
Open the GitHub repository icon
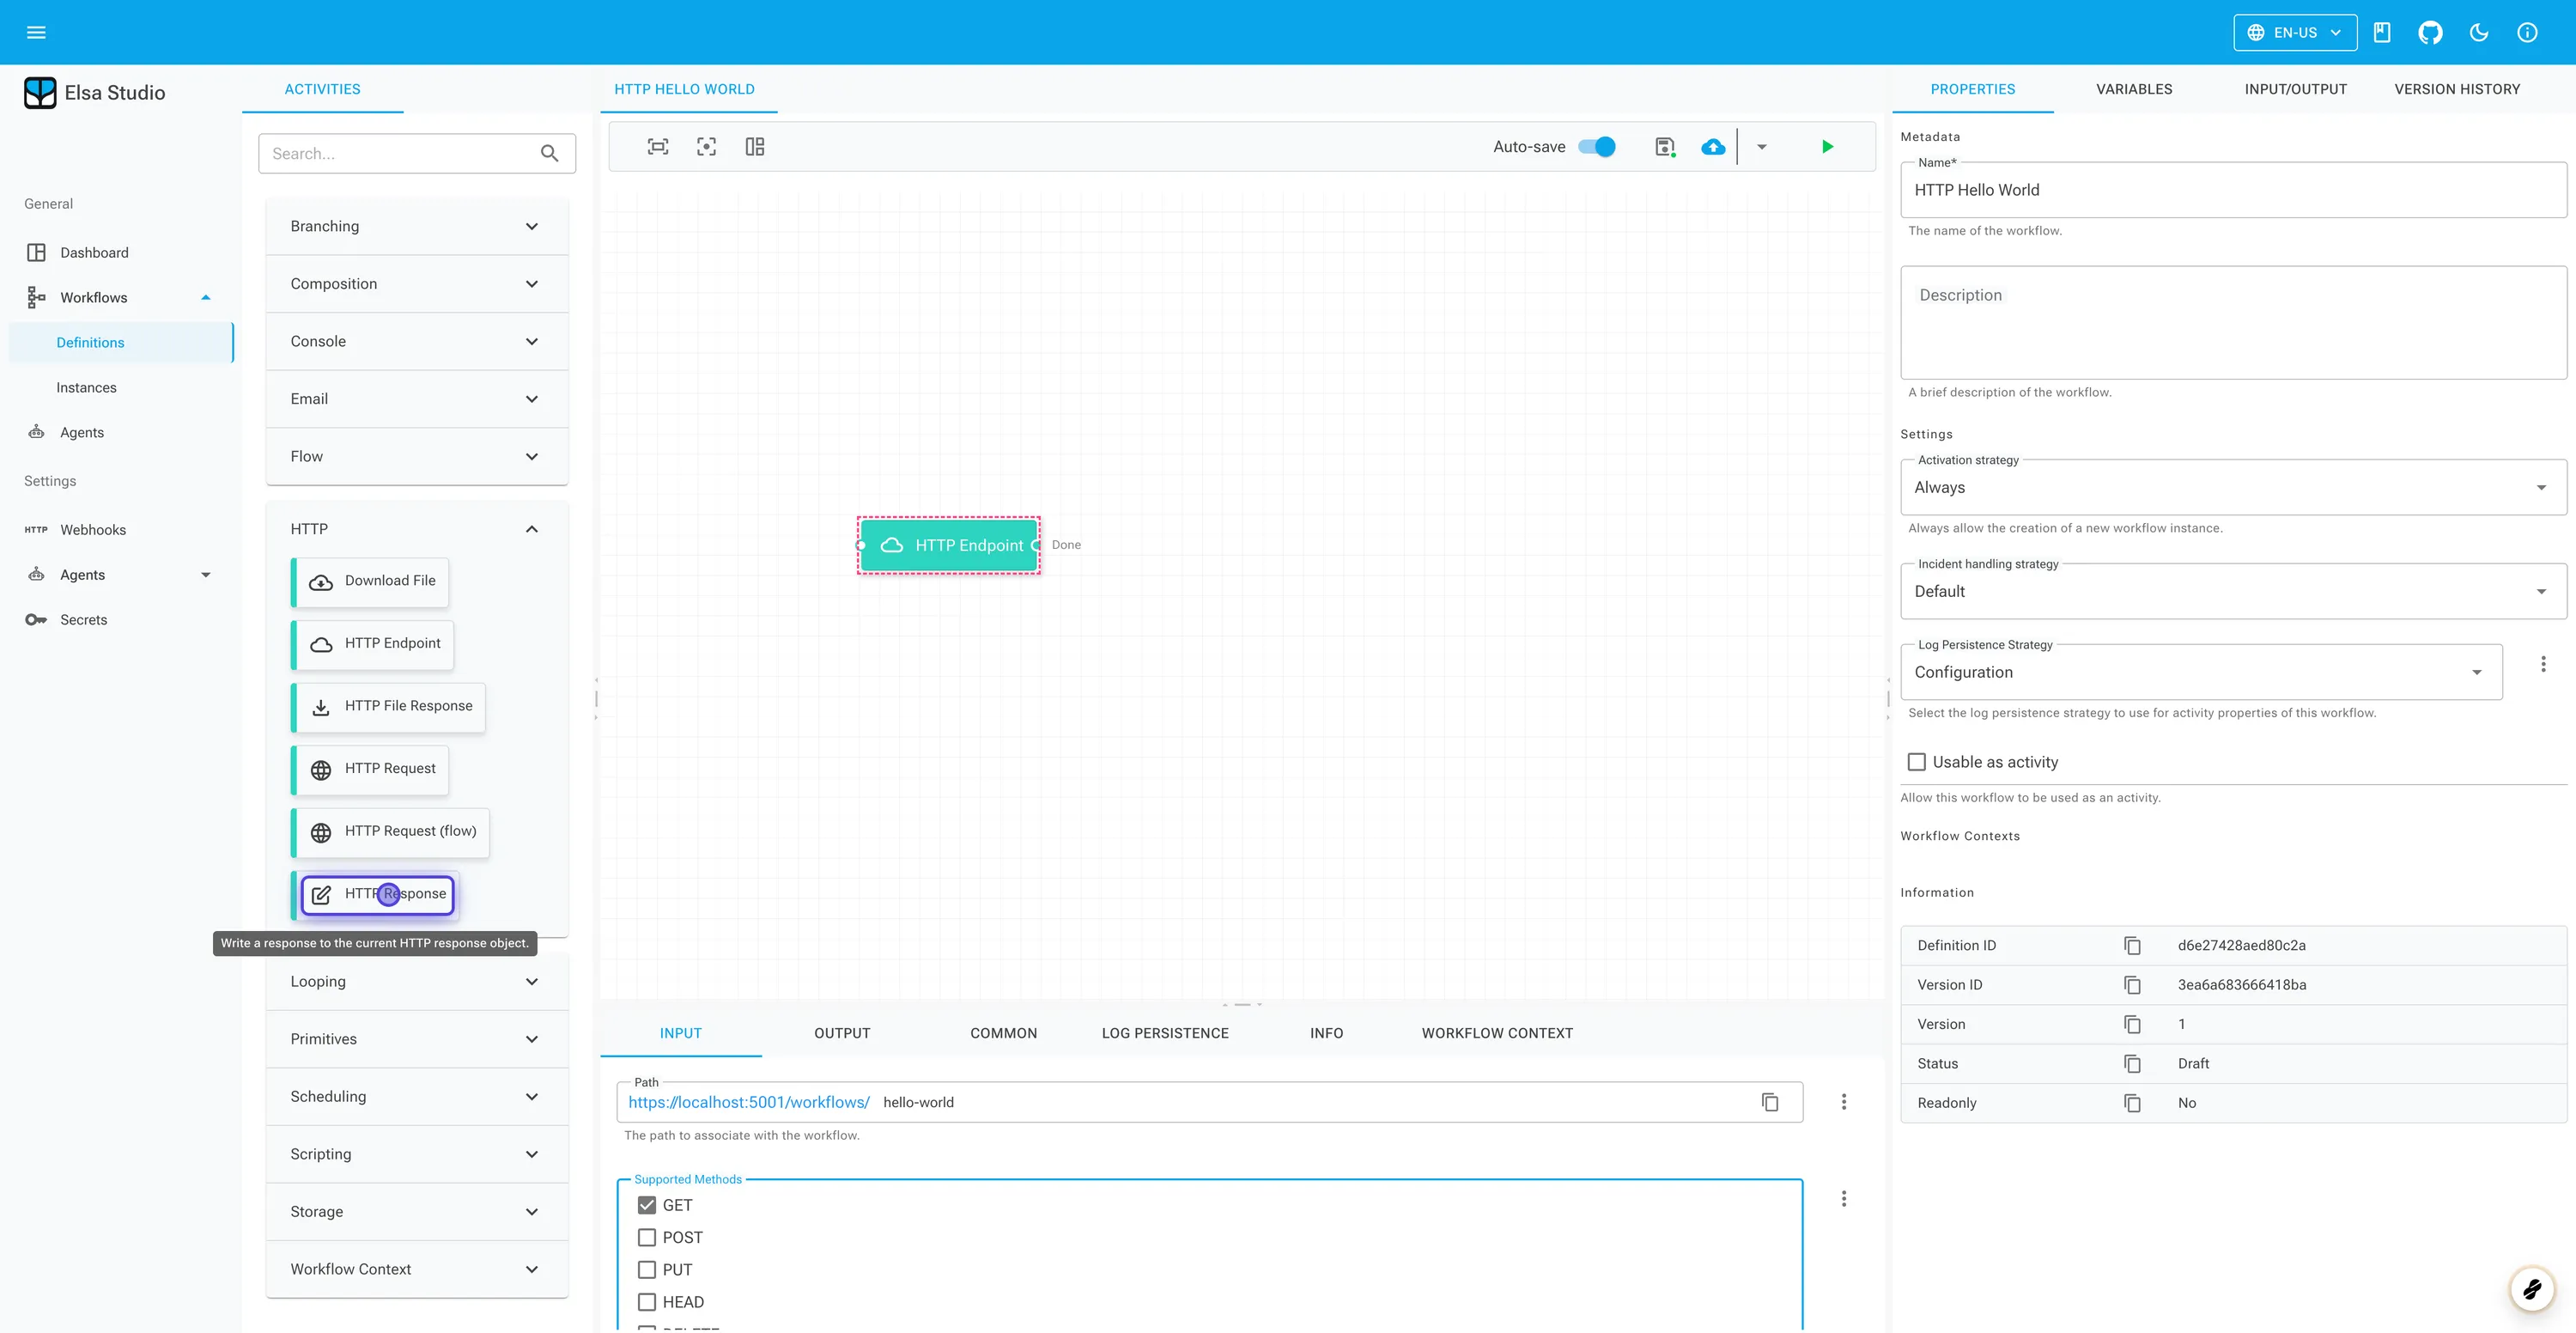[x=2430, y=32]
